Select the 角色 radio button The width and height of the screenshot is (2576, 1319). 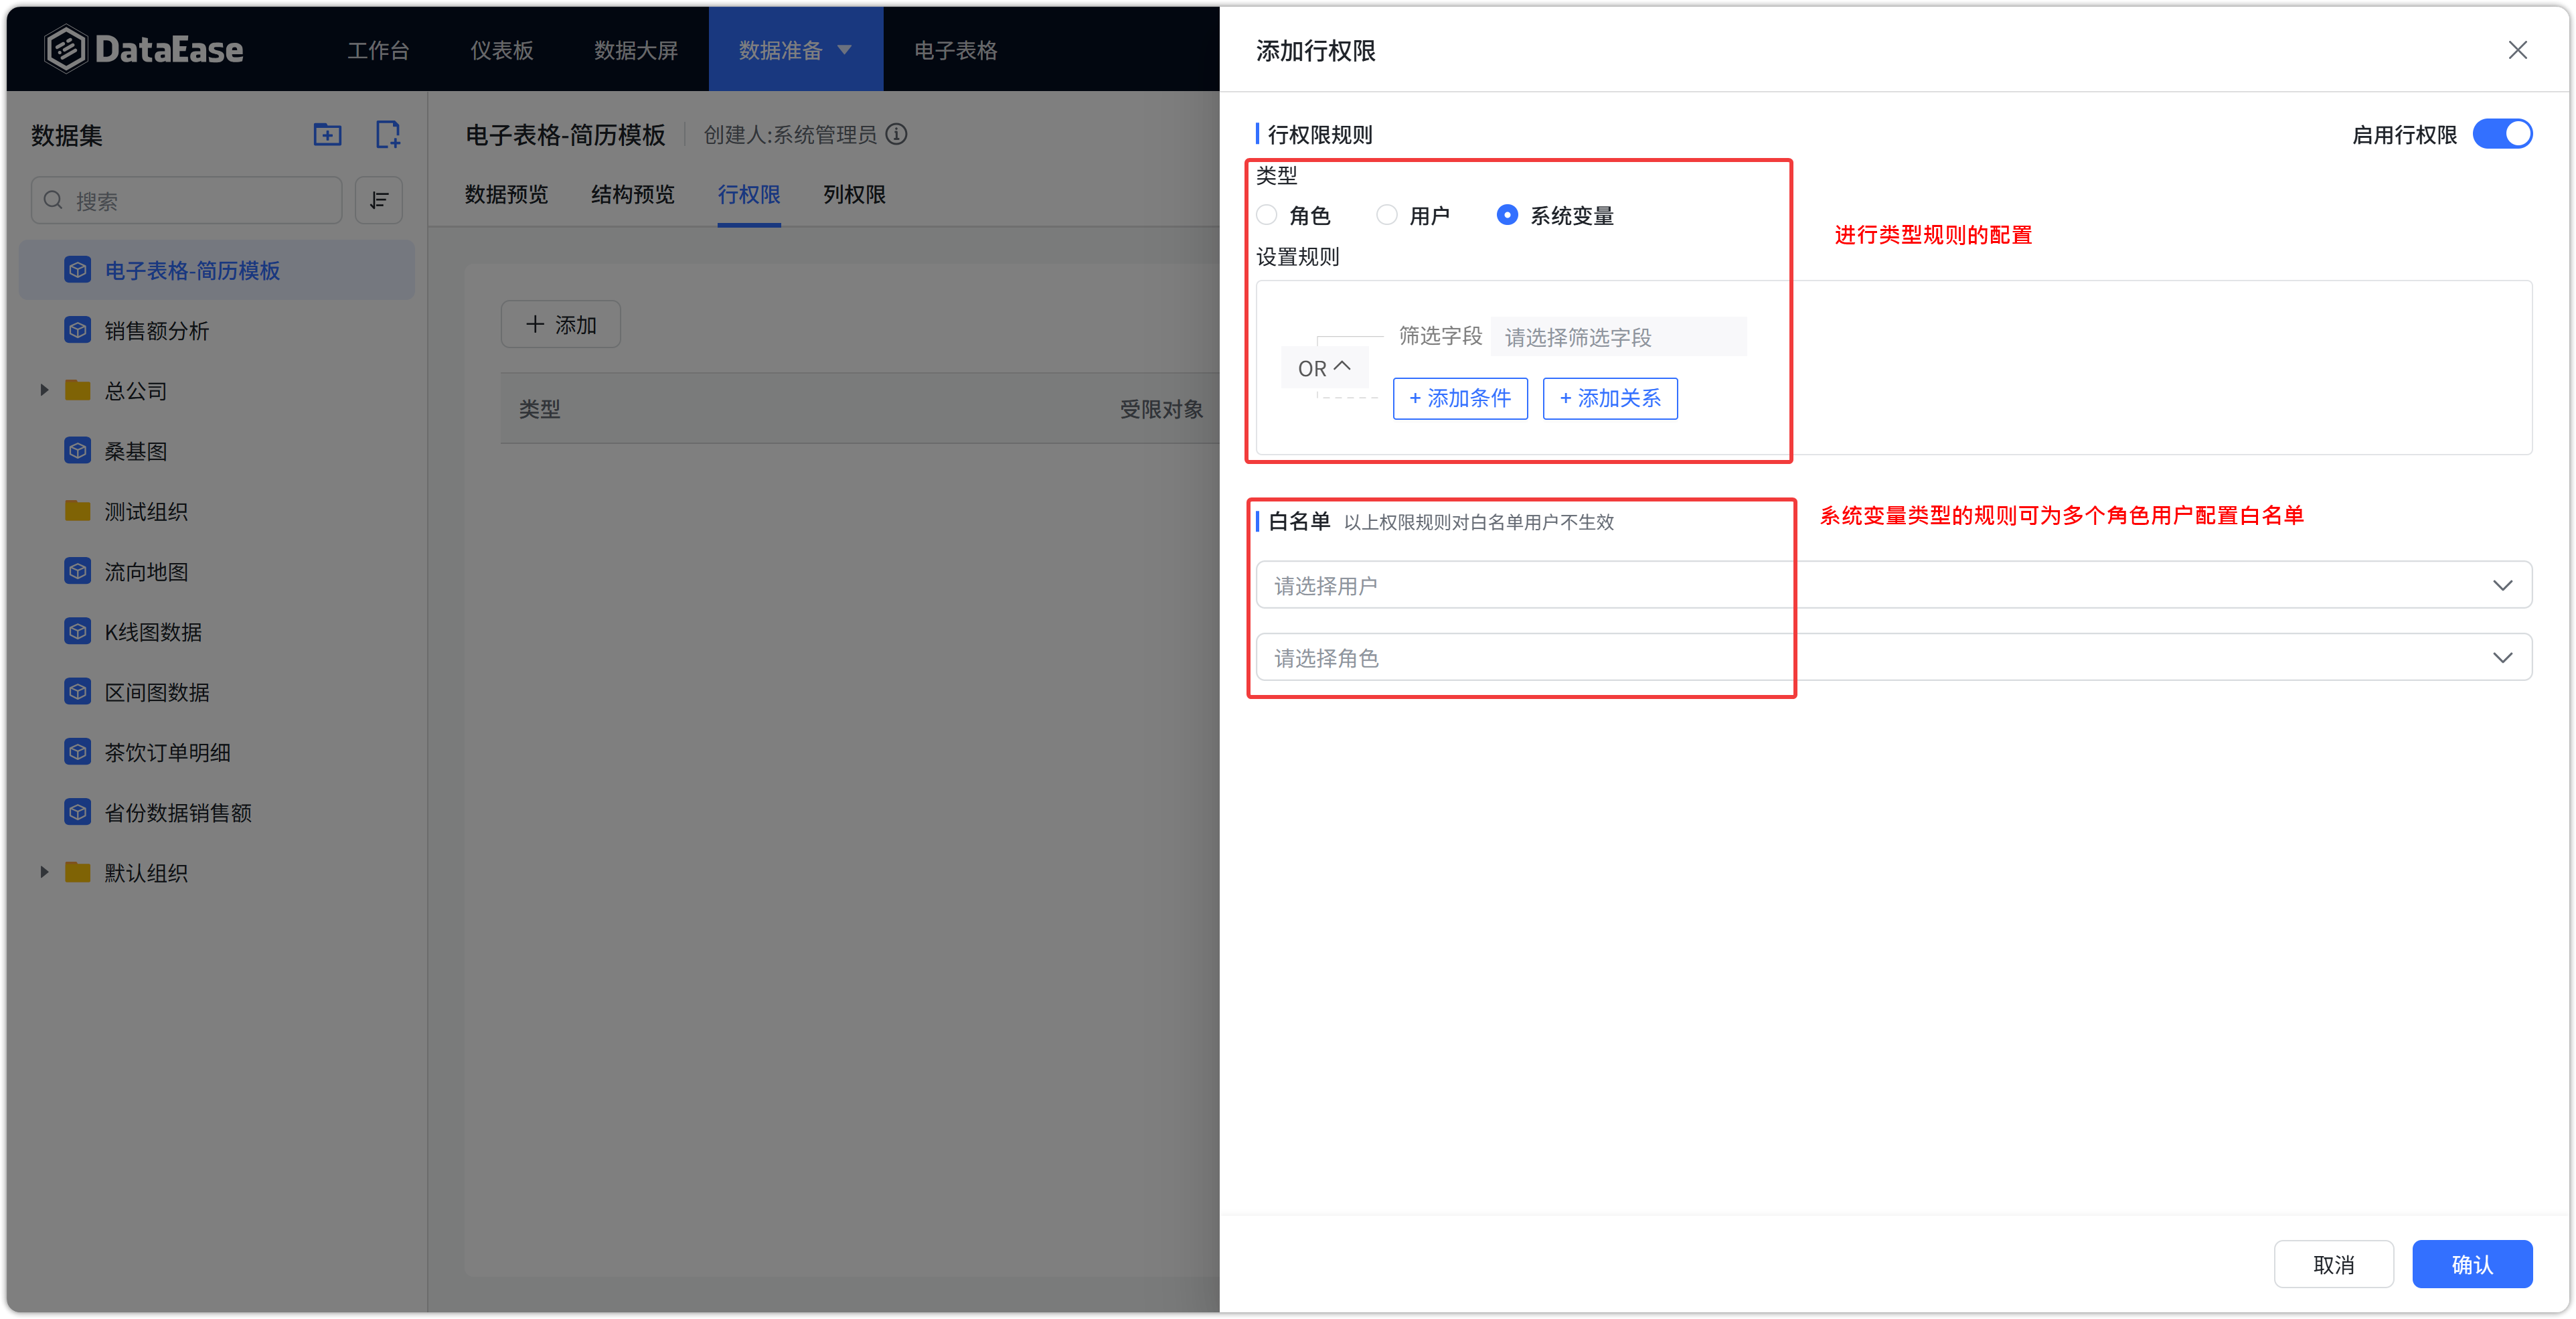point(1267,215)
